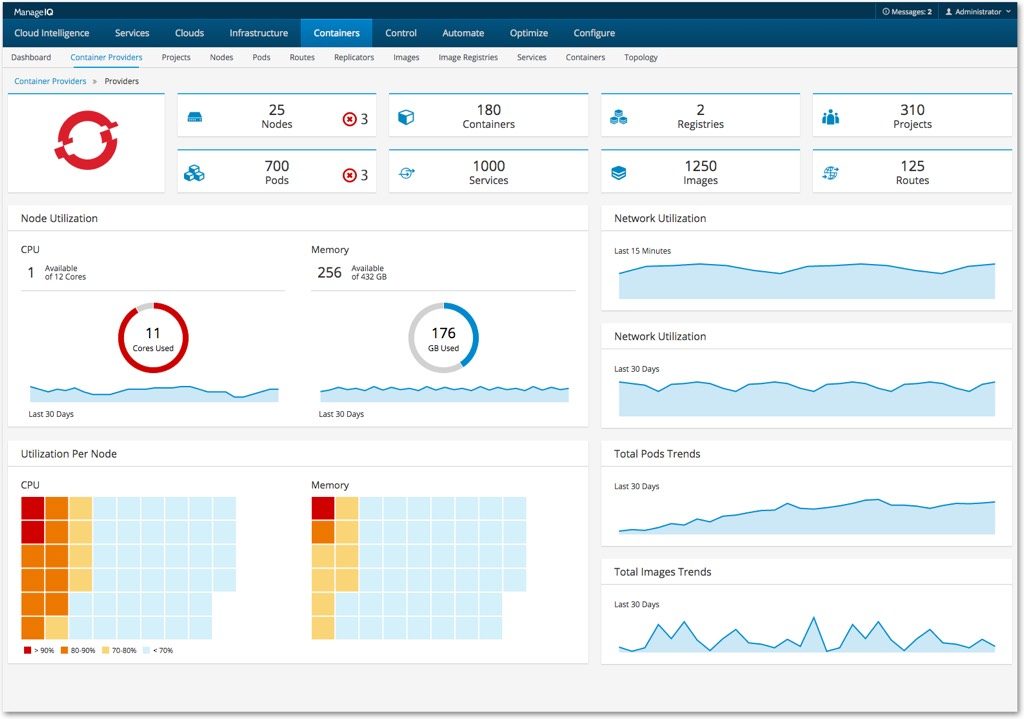Click the red error badge beside the Pods count
Screen dimensions: 1024x719
(x=351, y=173)
